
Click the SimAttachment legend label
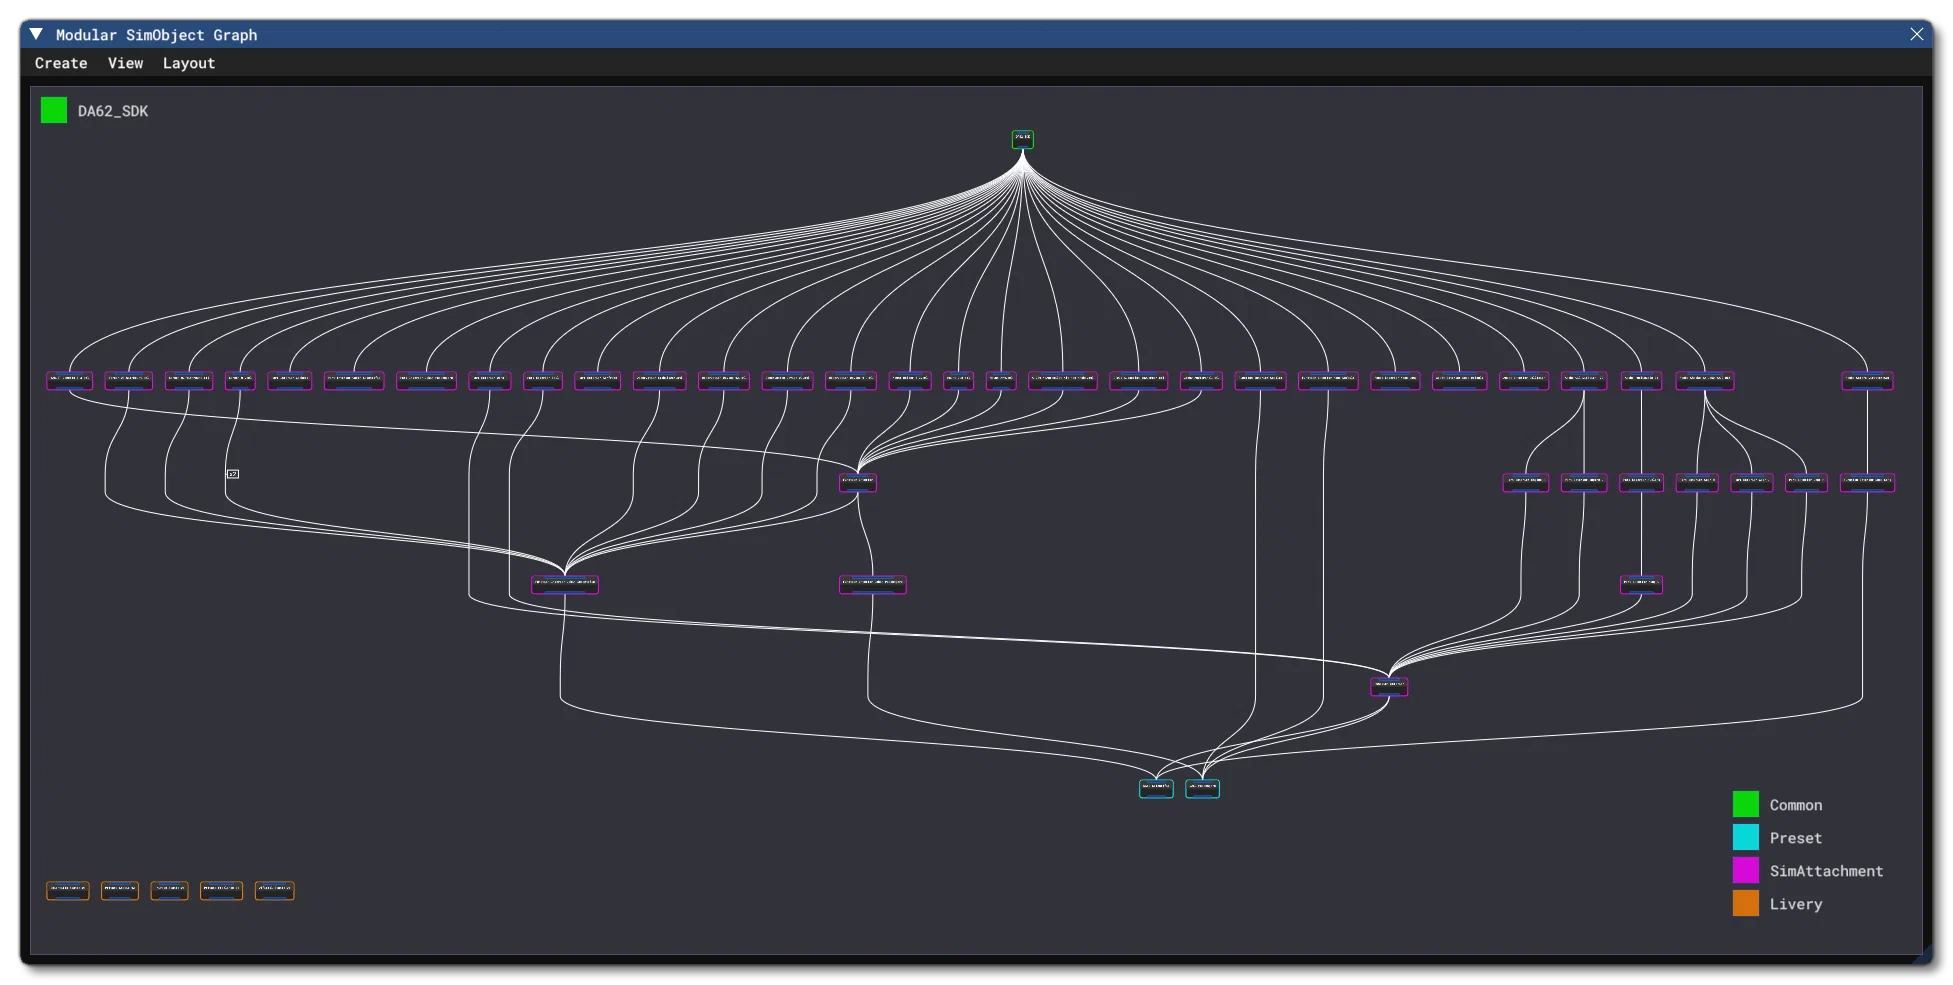pyautogui.click(x=1826, y=871)
